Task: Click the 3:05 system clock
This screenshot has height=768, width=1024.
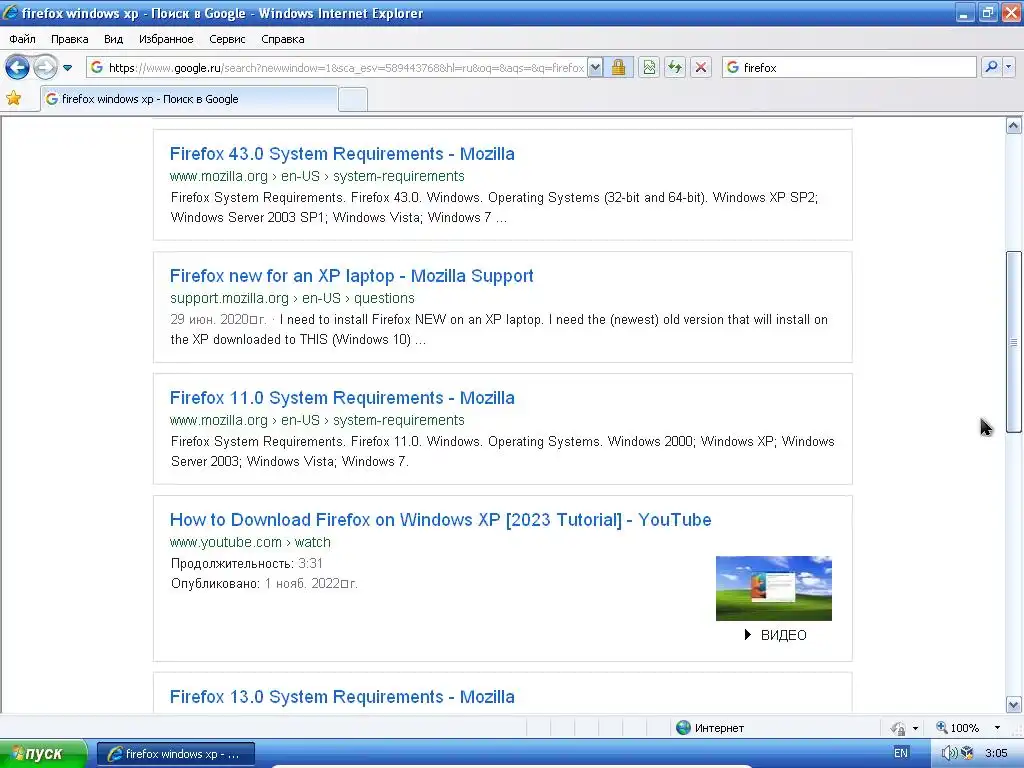Action: 996,753
